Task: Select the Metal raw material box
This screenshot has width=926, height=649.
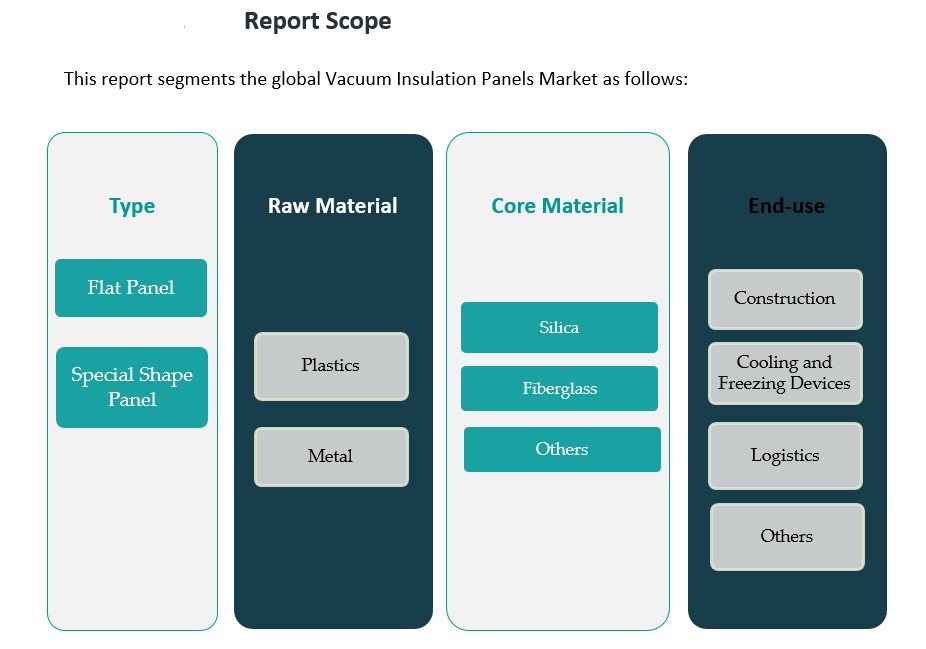Action: (x=331, y=457)
